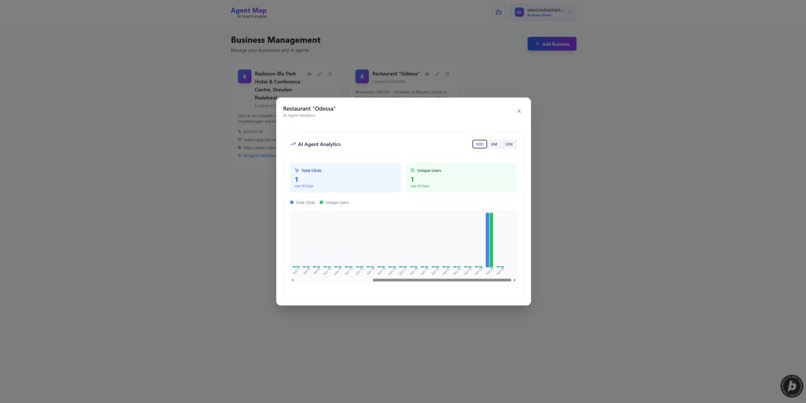806x403 pixels.
Task: Click the Restaurant "Odessa" card avatar
Action: 362,77
